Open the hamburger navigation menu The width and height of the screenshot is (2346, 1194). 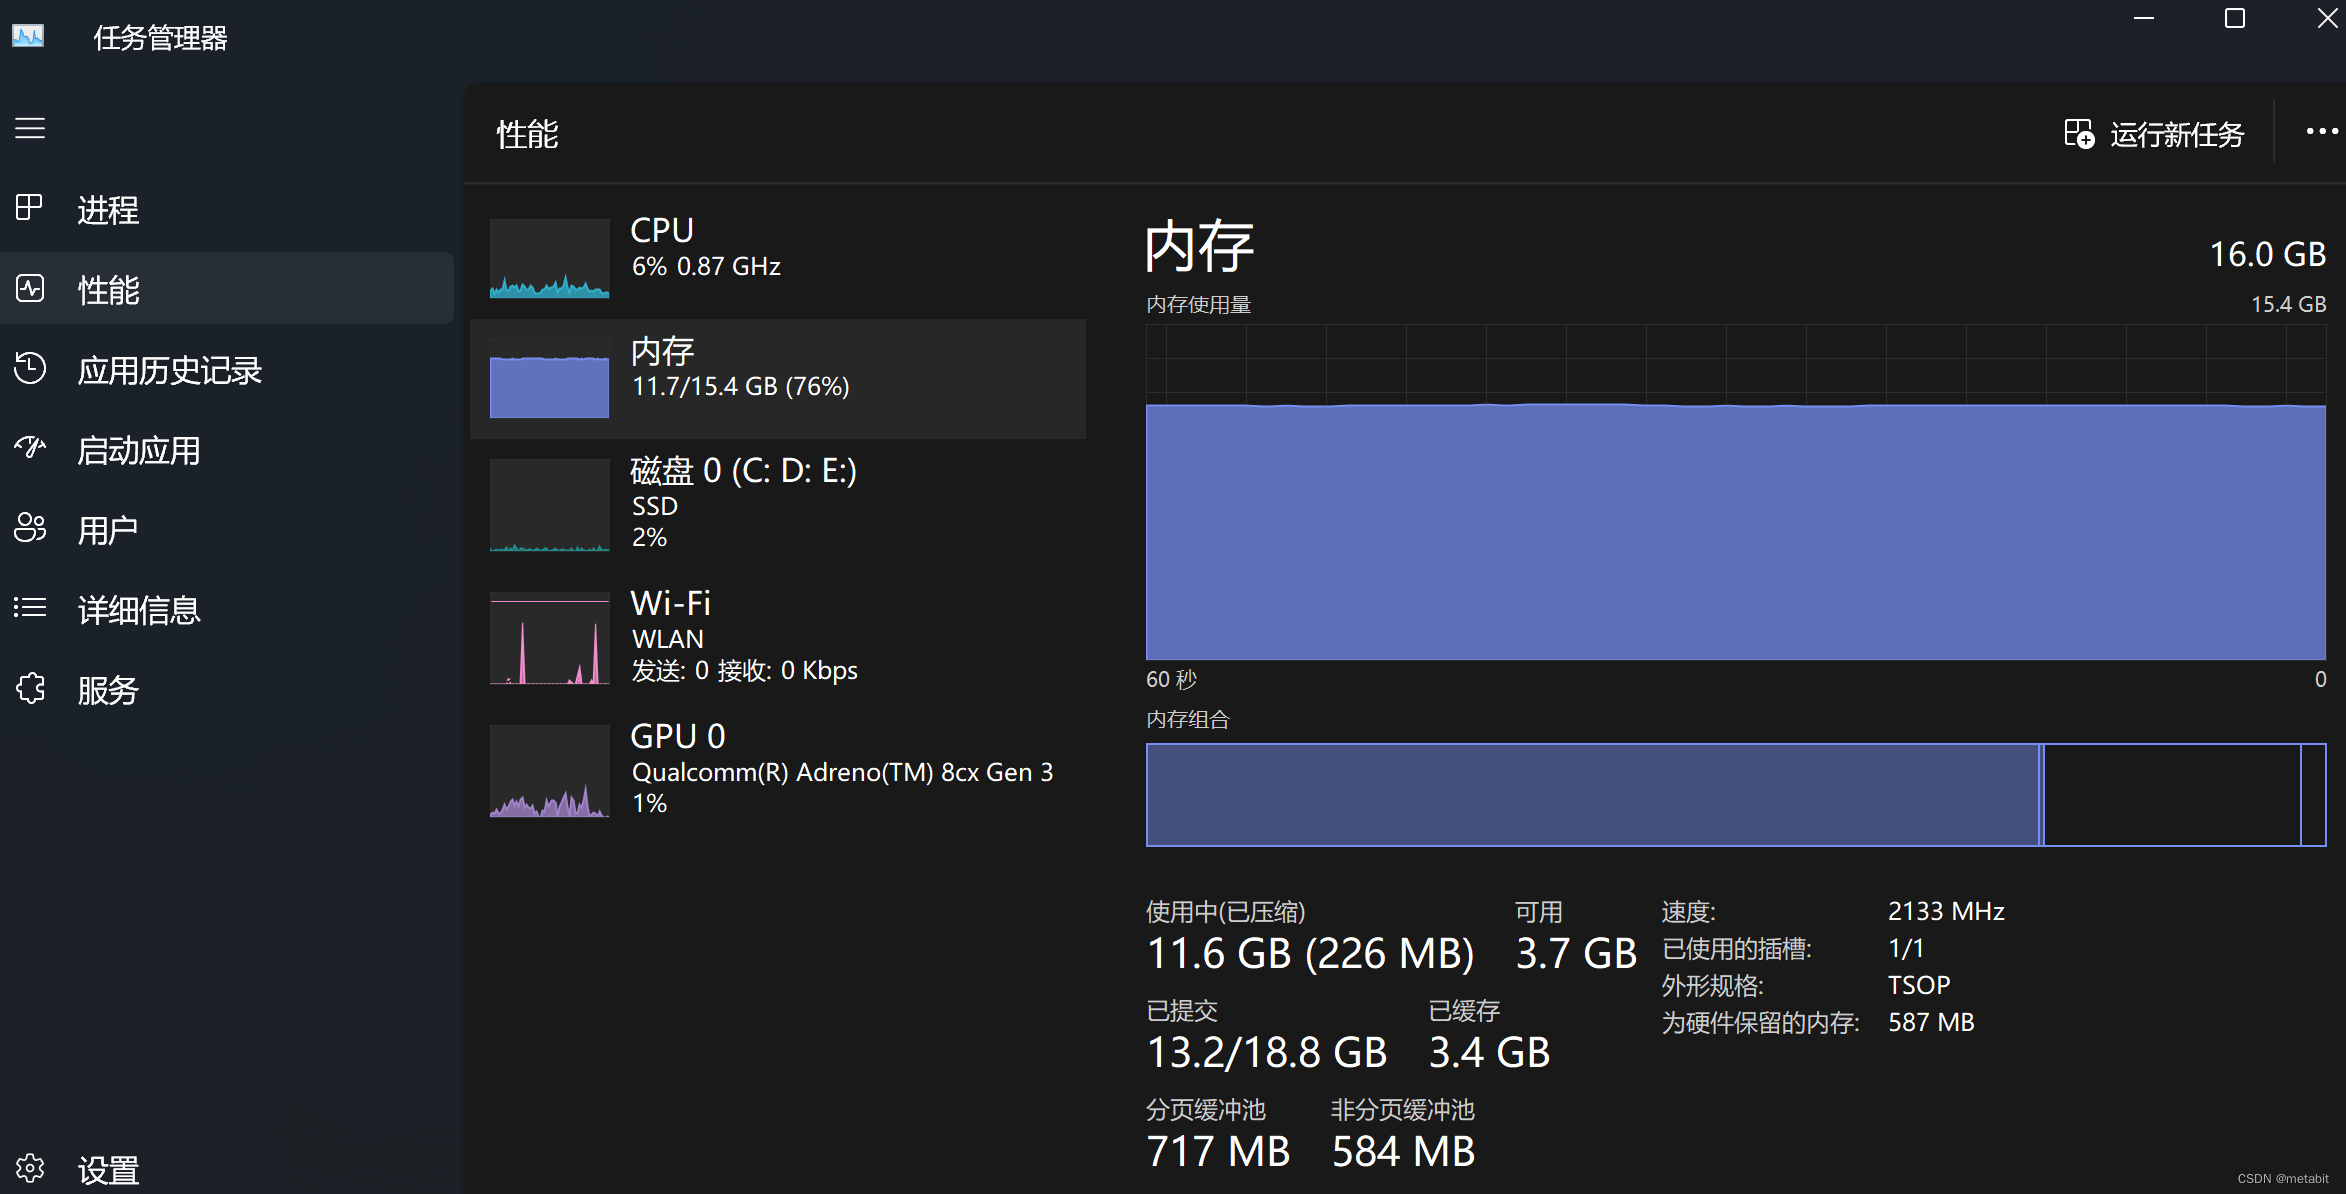tap(30, 129)
